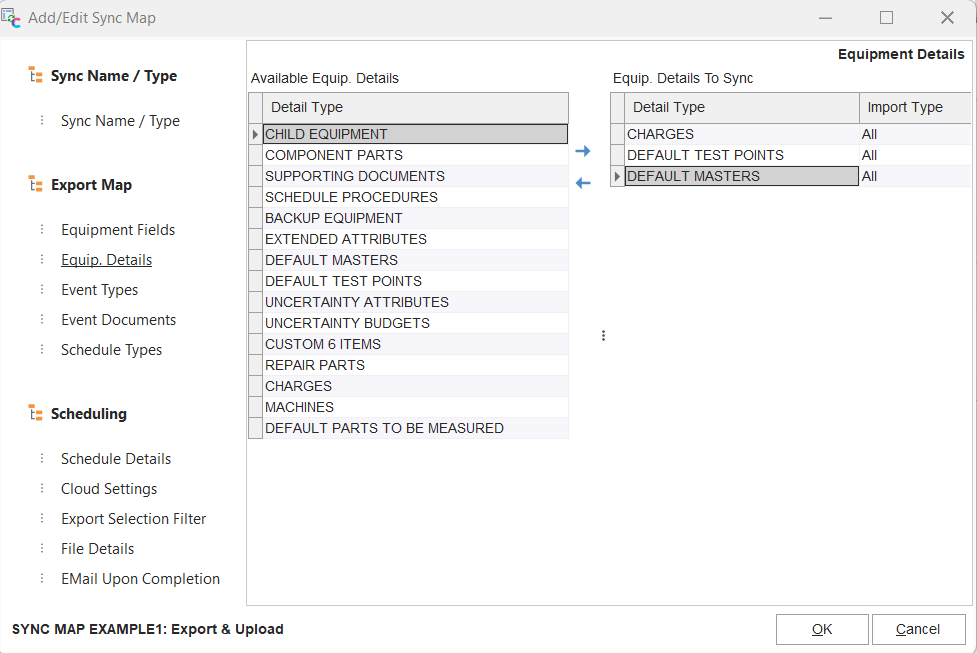The image size is (977, 653).
Task: Click row selector beside CHILD EQUIPMENT
Action: [x=255, y=134]
